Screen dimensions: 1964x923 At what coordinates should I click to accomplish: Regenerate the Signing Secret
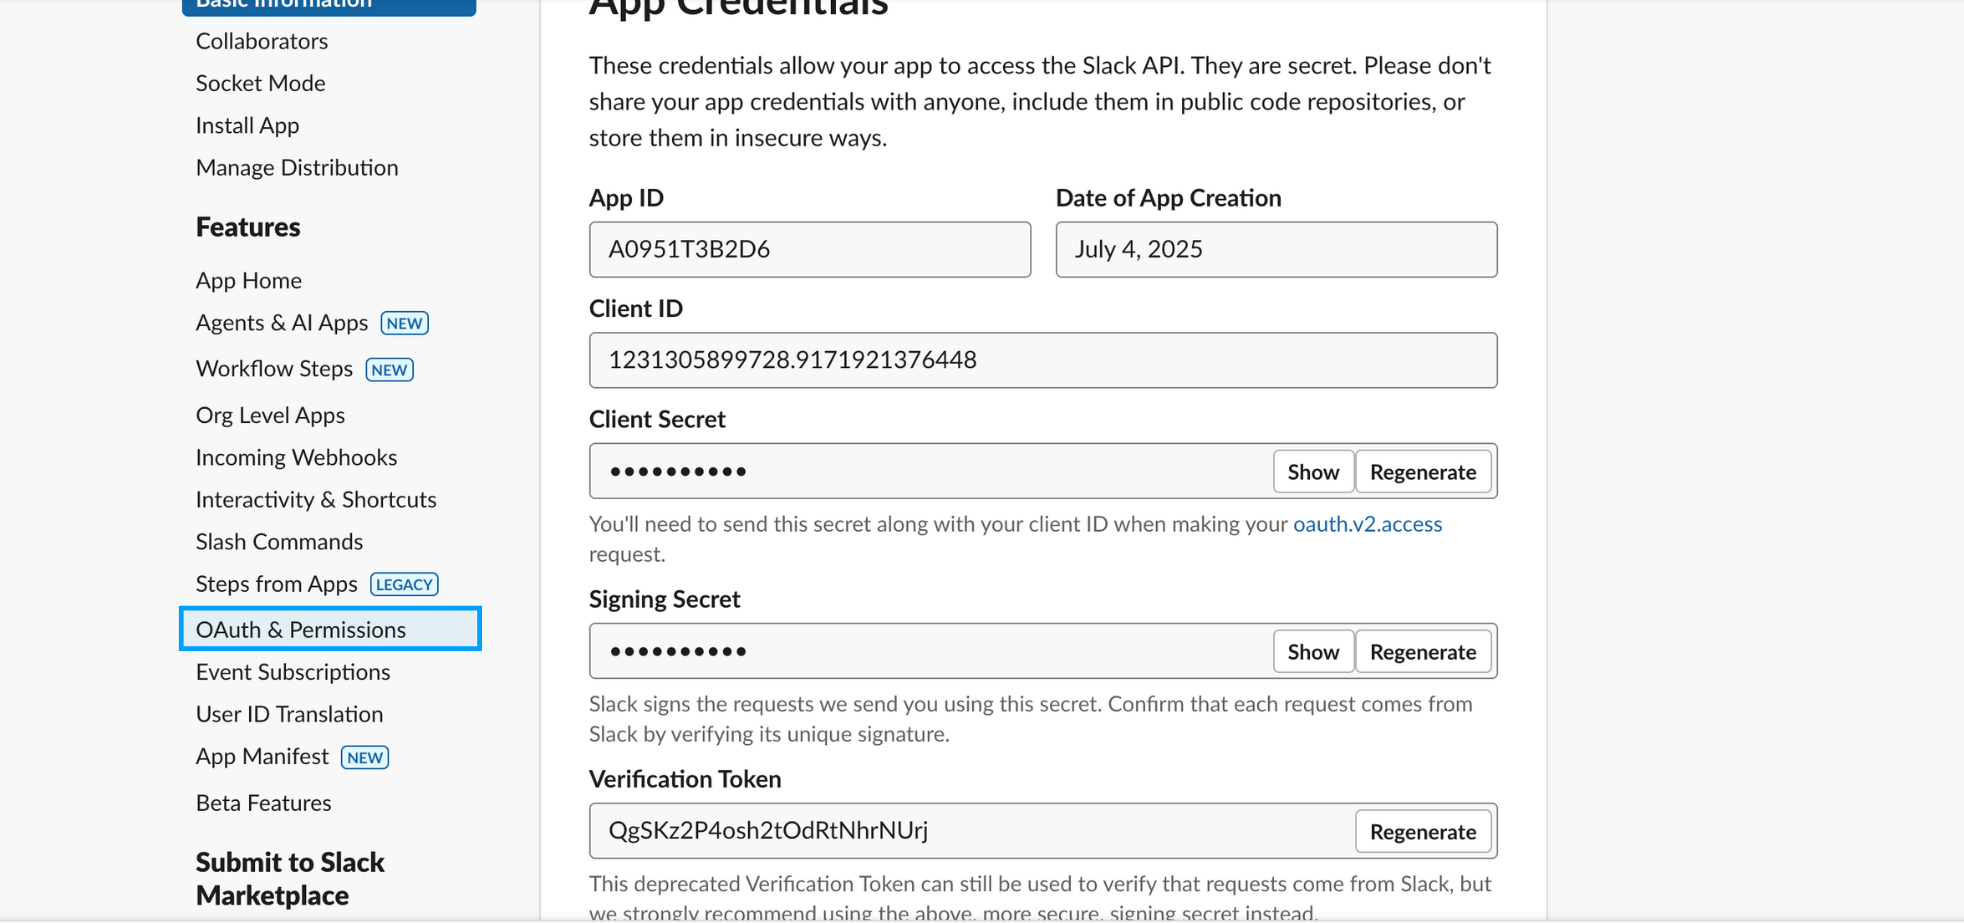coord(1423,651)
